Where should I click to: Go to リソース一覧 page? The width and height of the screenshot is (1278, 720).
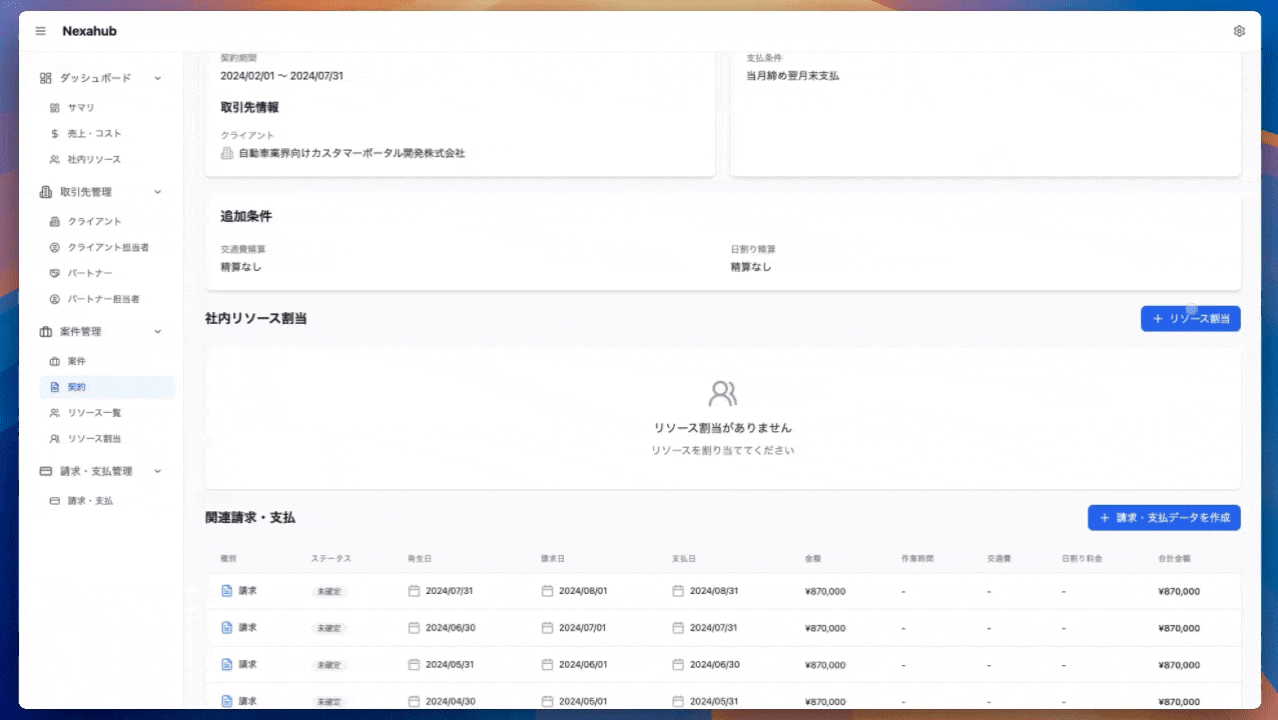[94, 413]
